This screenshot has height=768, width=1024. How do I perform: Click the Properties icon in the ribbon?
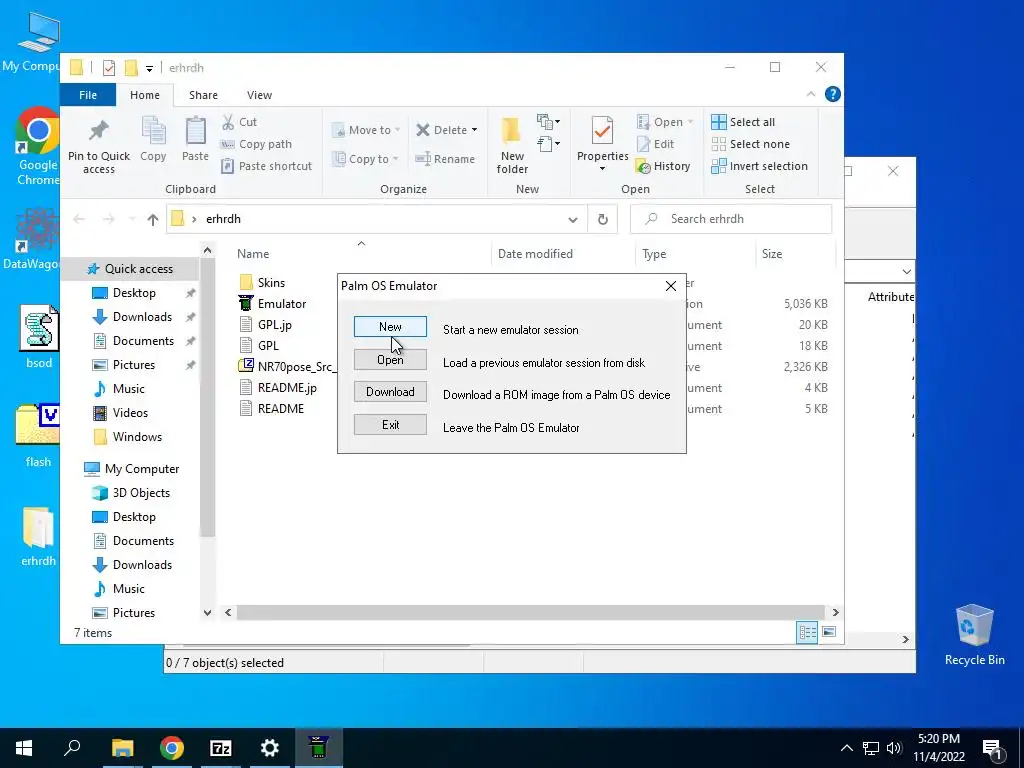tap(602, 131)
